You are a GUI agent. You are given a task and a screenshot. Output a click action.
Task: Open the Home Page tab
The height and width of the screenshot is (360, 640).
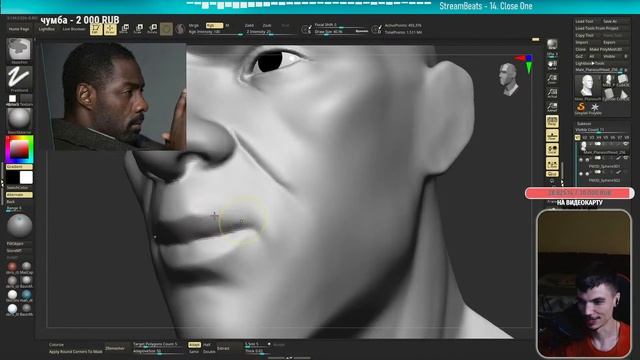pos(19,29)
